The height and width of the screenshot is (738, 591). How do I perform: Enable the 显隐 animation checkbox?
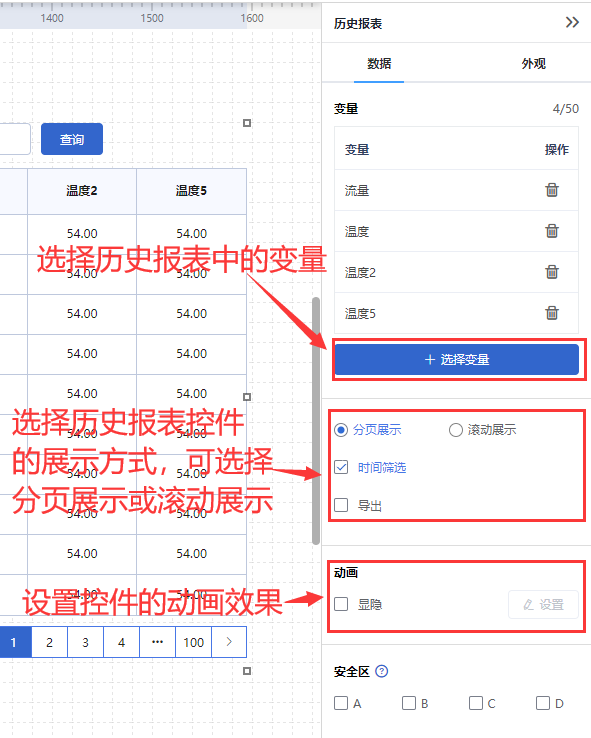coord(341,604)
